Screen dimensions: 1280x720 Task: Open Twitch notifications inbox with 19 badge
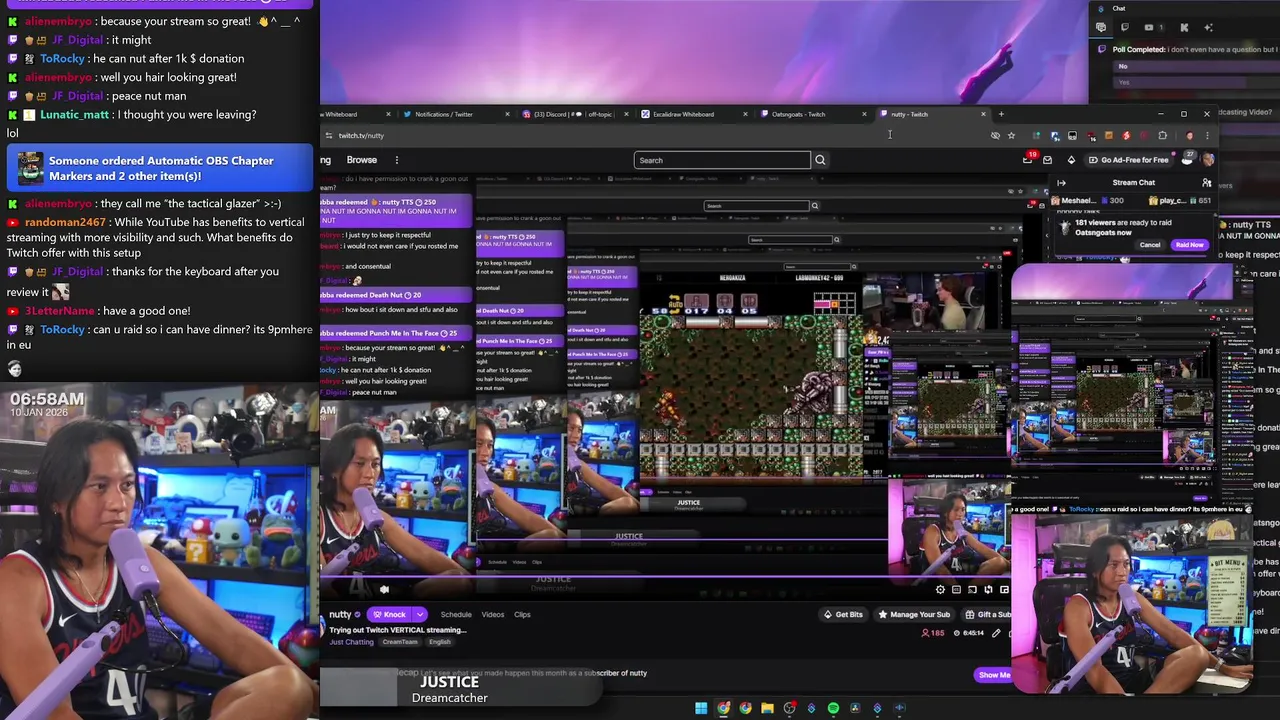(x=1028, y=159)
